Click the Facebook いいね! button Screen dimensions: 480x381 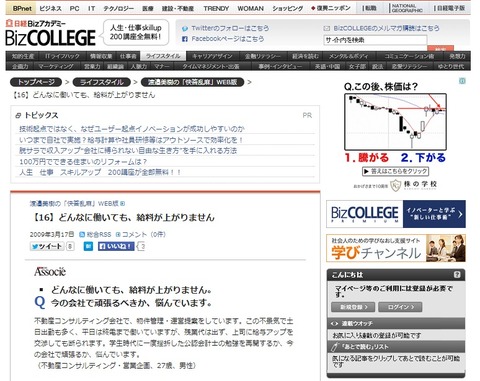(x=116, y=247)
